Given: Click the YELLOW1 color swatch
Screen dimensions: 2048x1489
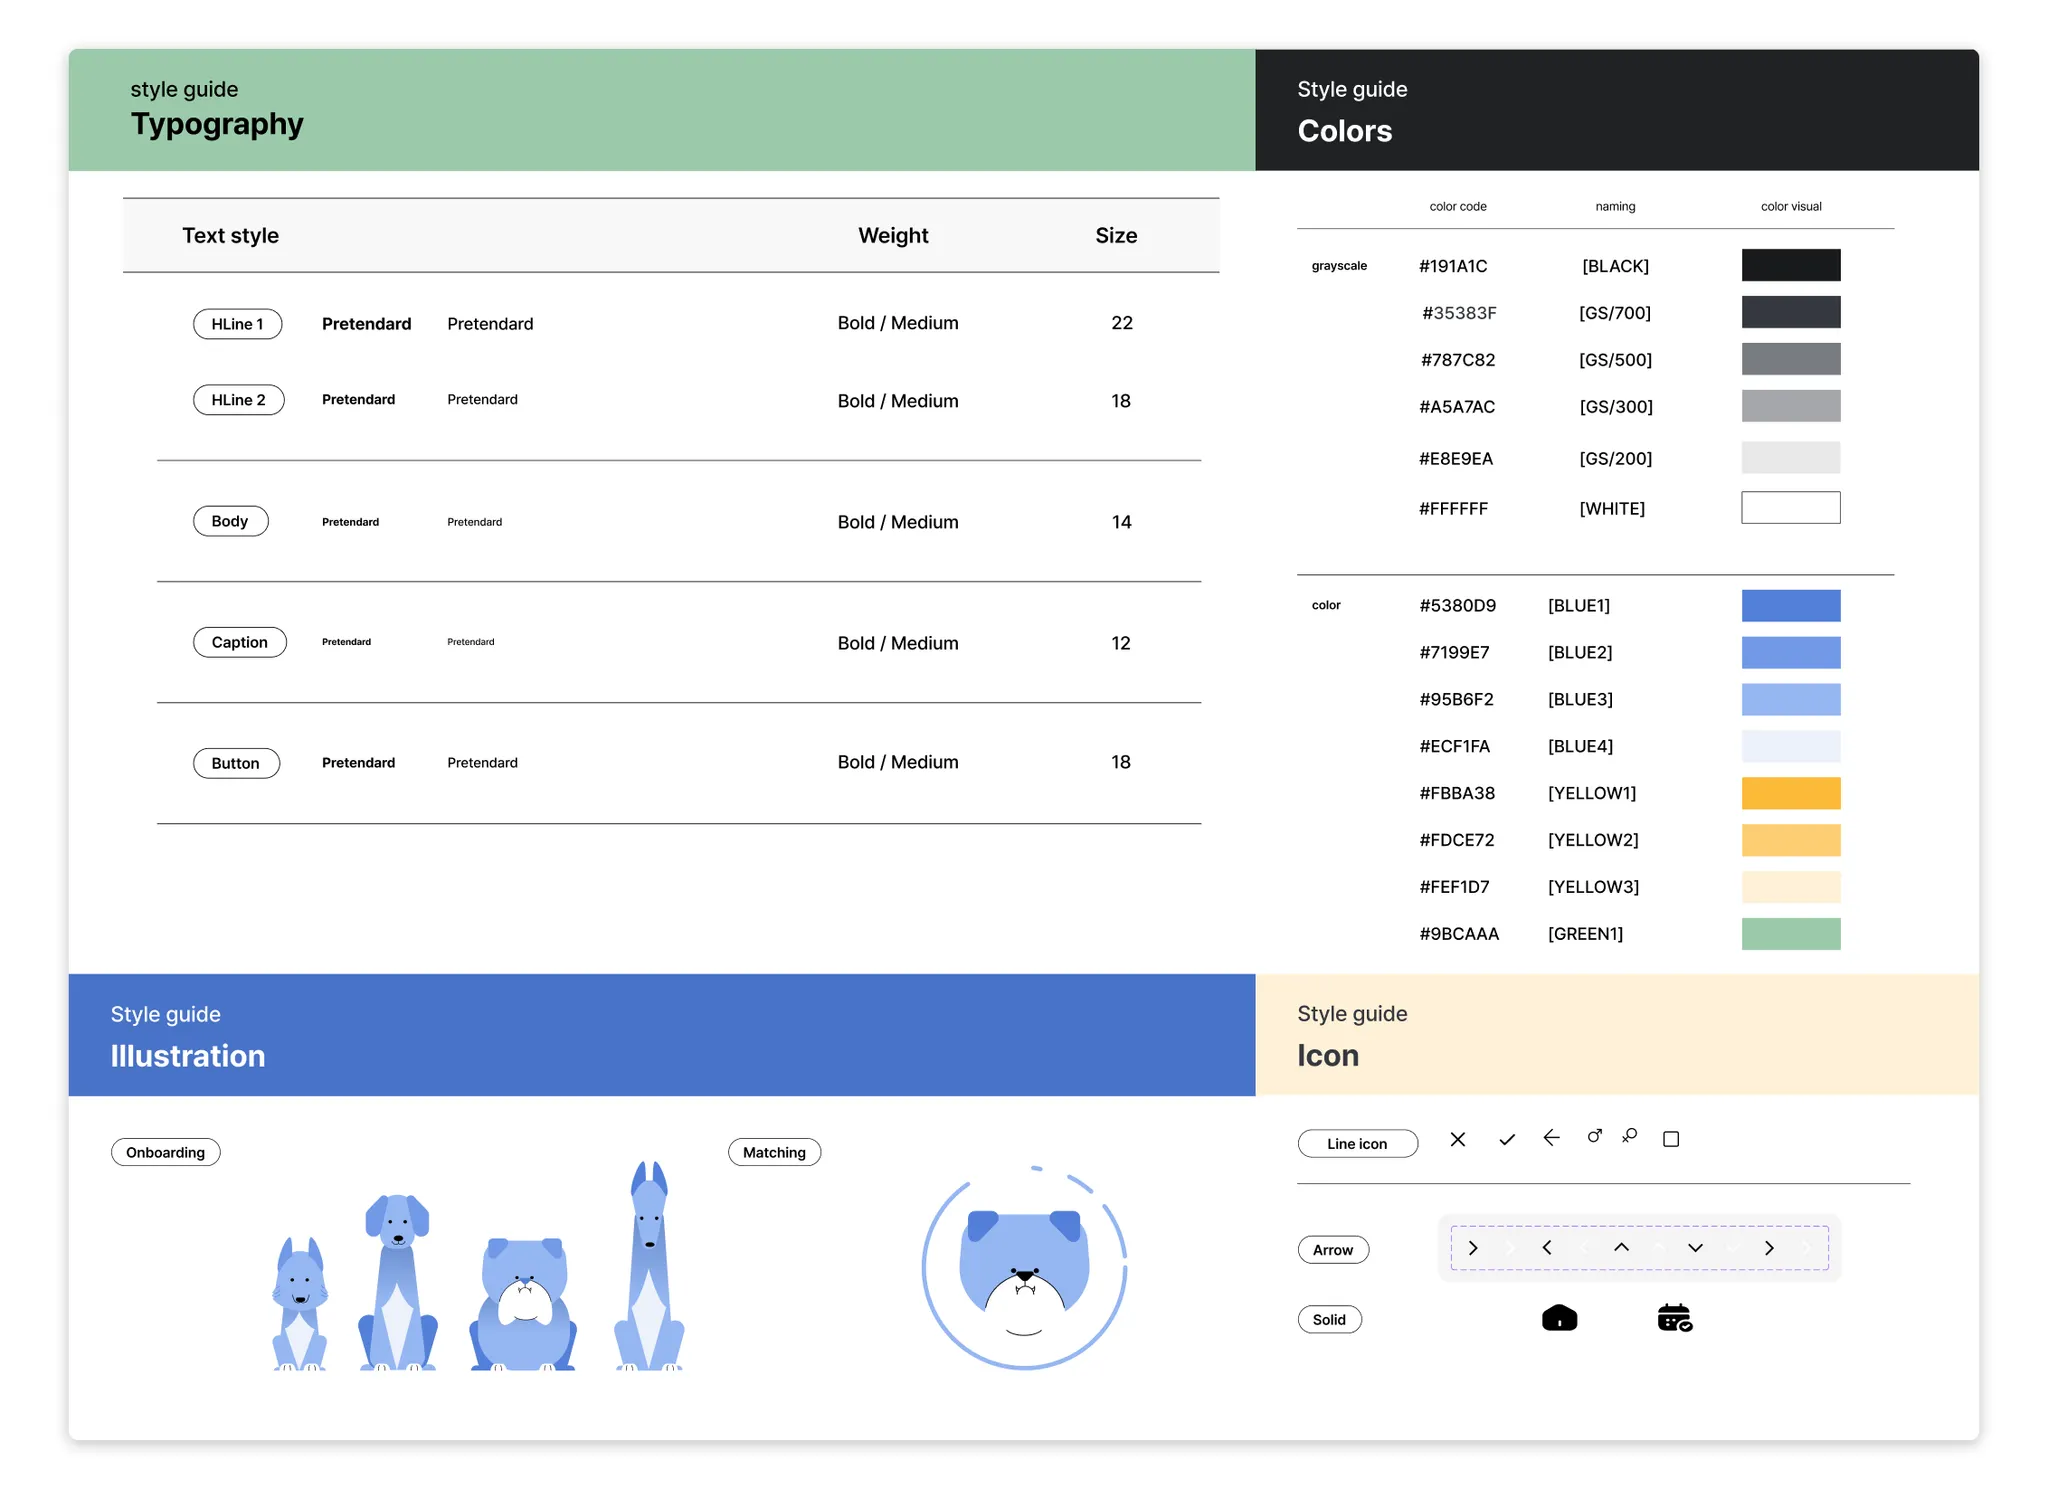Looking at the screenshot, I should 1790,793.
